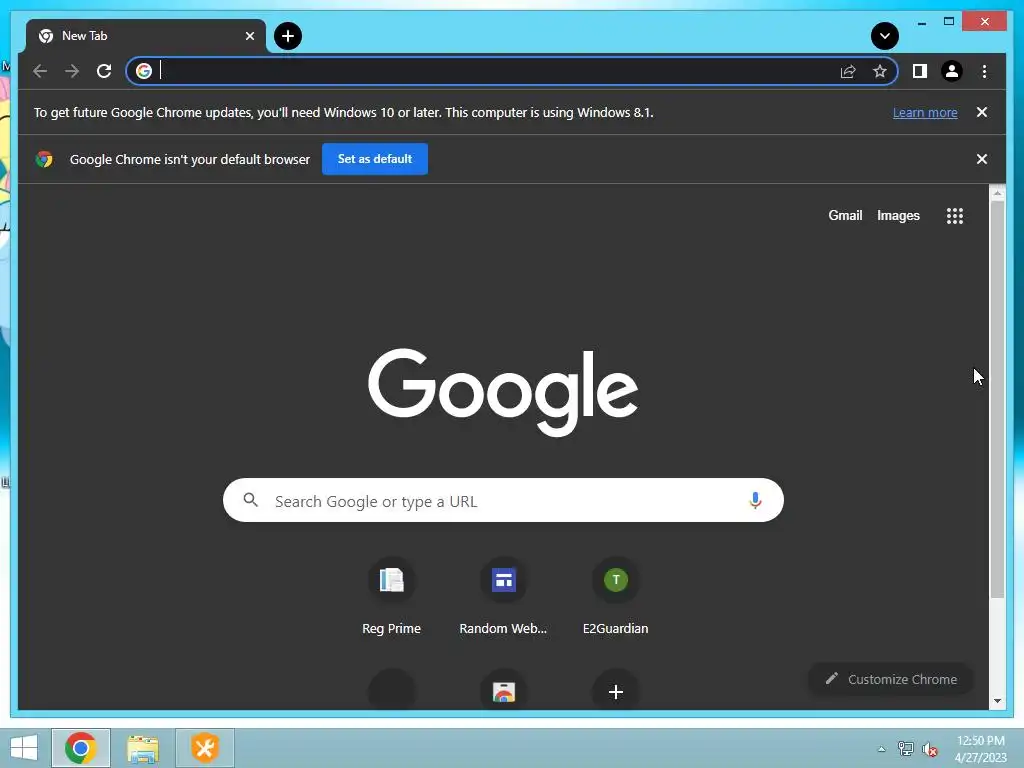
Task: Open the profile avatar menu
Action: tap(952, 71)
